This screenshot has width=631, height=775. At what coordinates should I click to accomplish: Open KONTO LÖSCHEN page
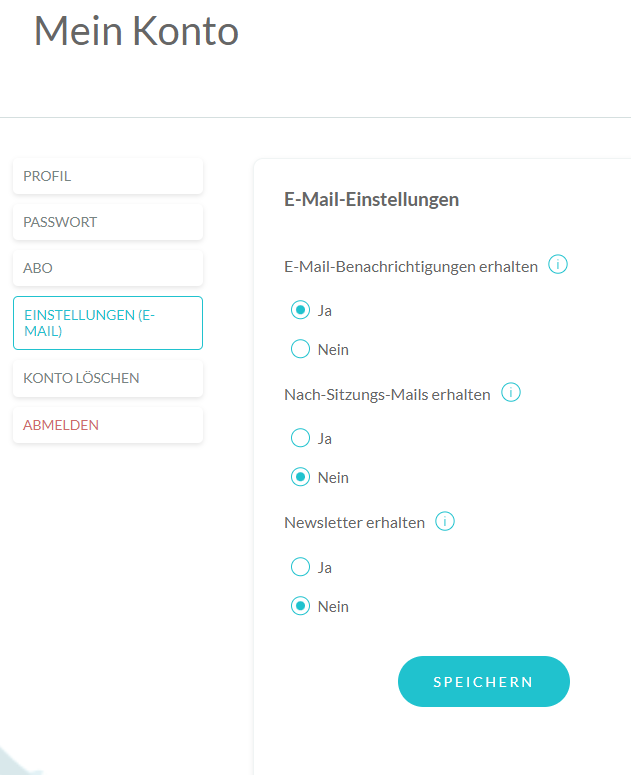click(x=108, y=378)
